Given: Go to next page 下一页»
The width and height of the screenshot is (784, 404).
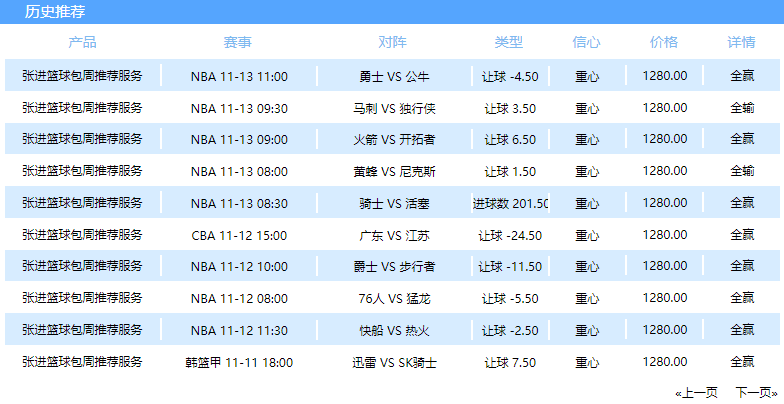Looking at the screenshot, I should coord(756,392).
